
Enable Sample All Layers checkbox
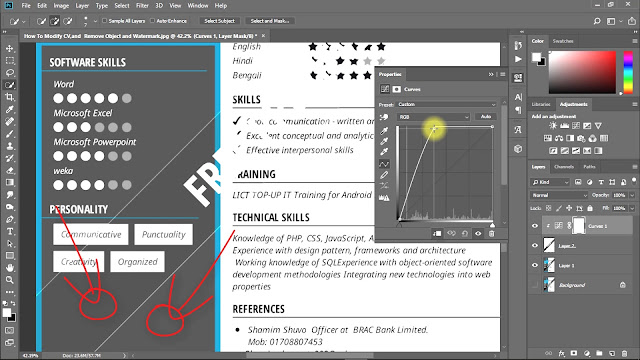pos(104,21)
